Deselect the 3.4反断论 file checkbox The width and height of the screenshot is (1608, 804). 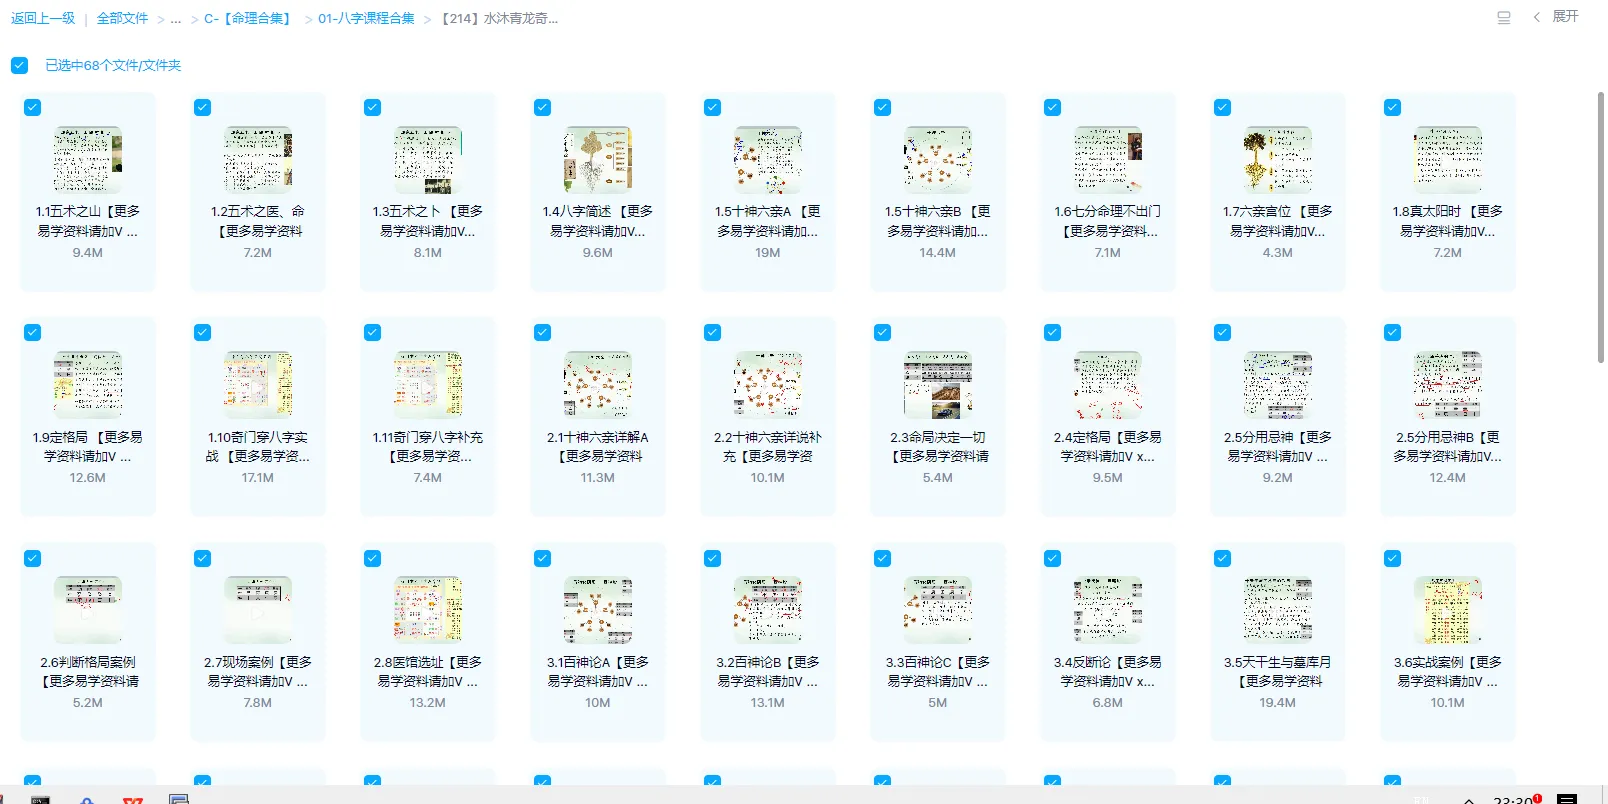[1053, 558]
